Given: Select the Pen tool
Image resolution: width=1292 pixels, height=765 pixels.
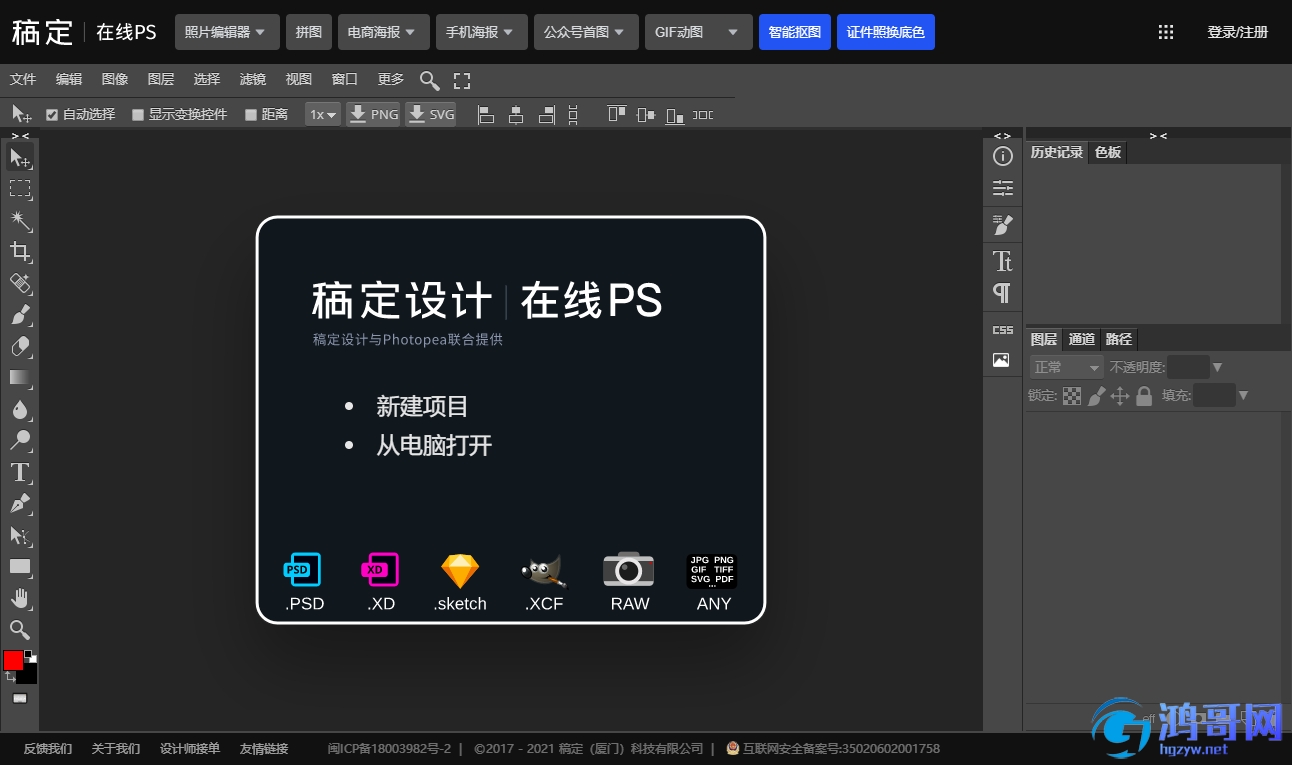Looking at the screenshot, I should pos(20,504).
